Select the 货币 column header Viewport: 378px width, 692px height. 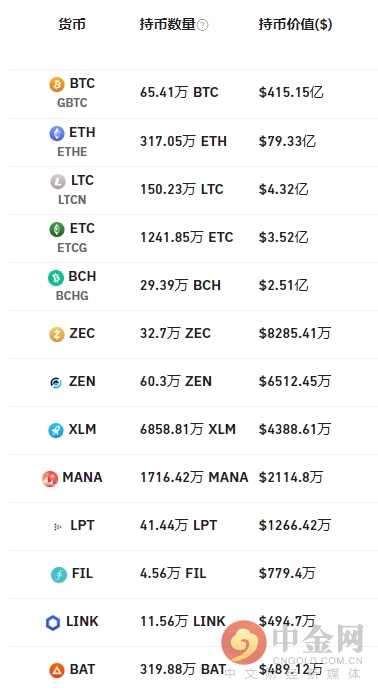coord(71,24)
